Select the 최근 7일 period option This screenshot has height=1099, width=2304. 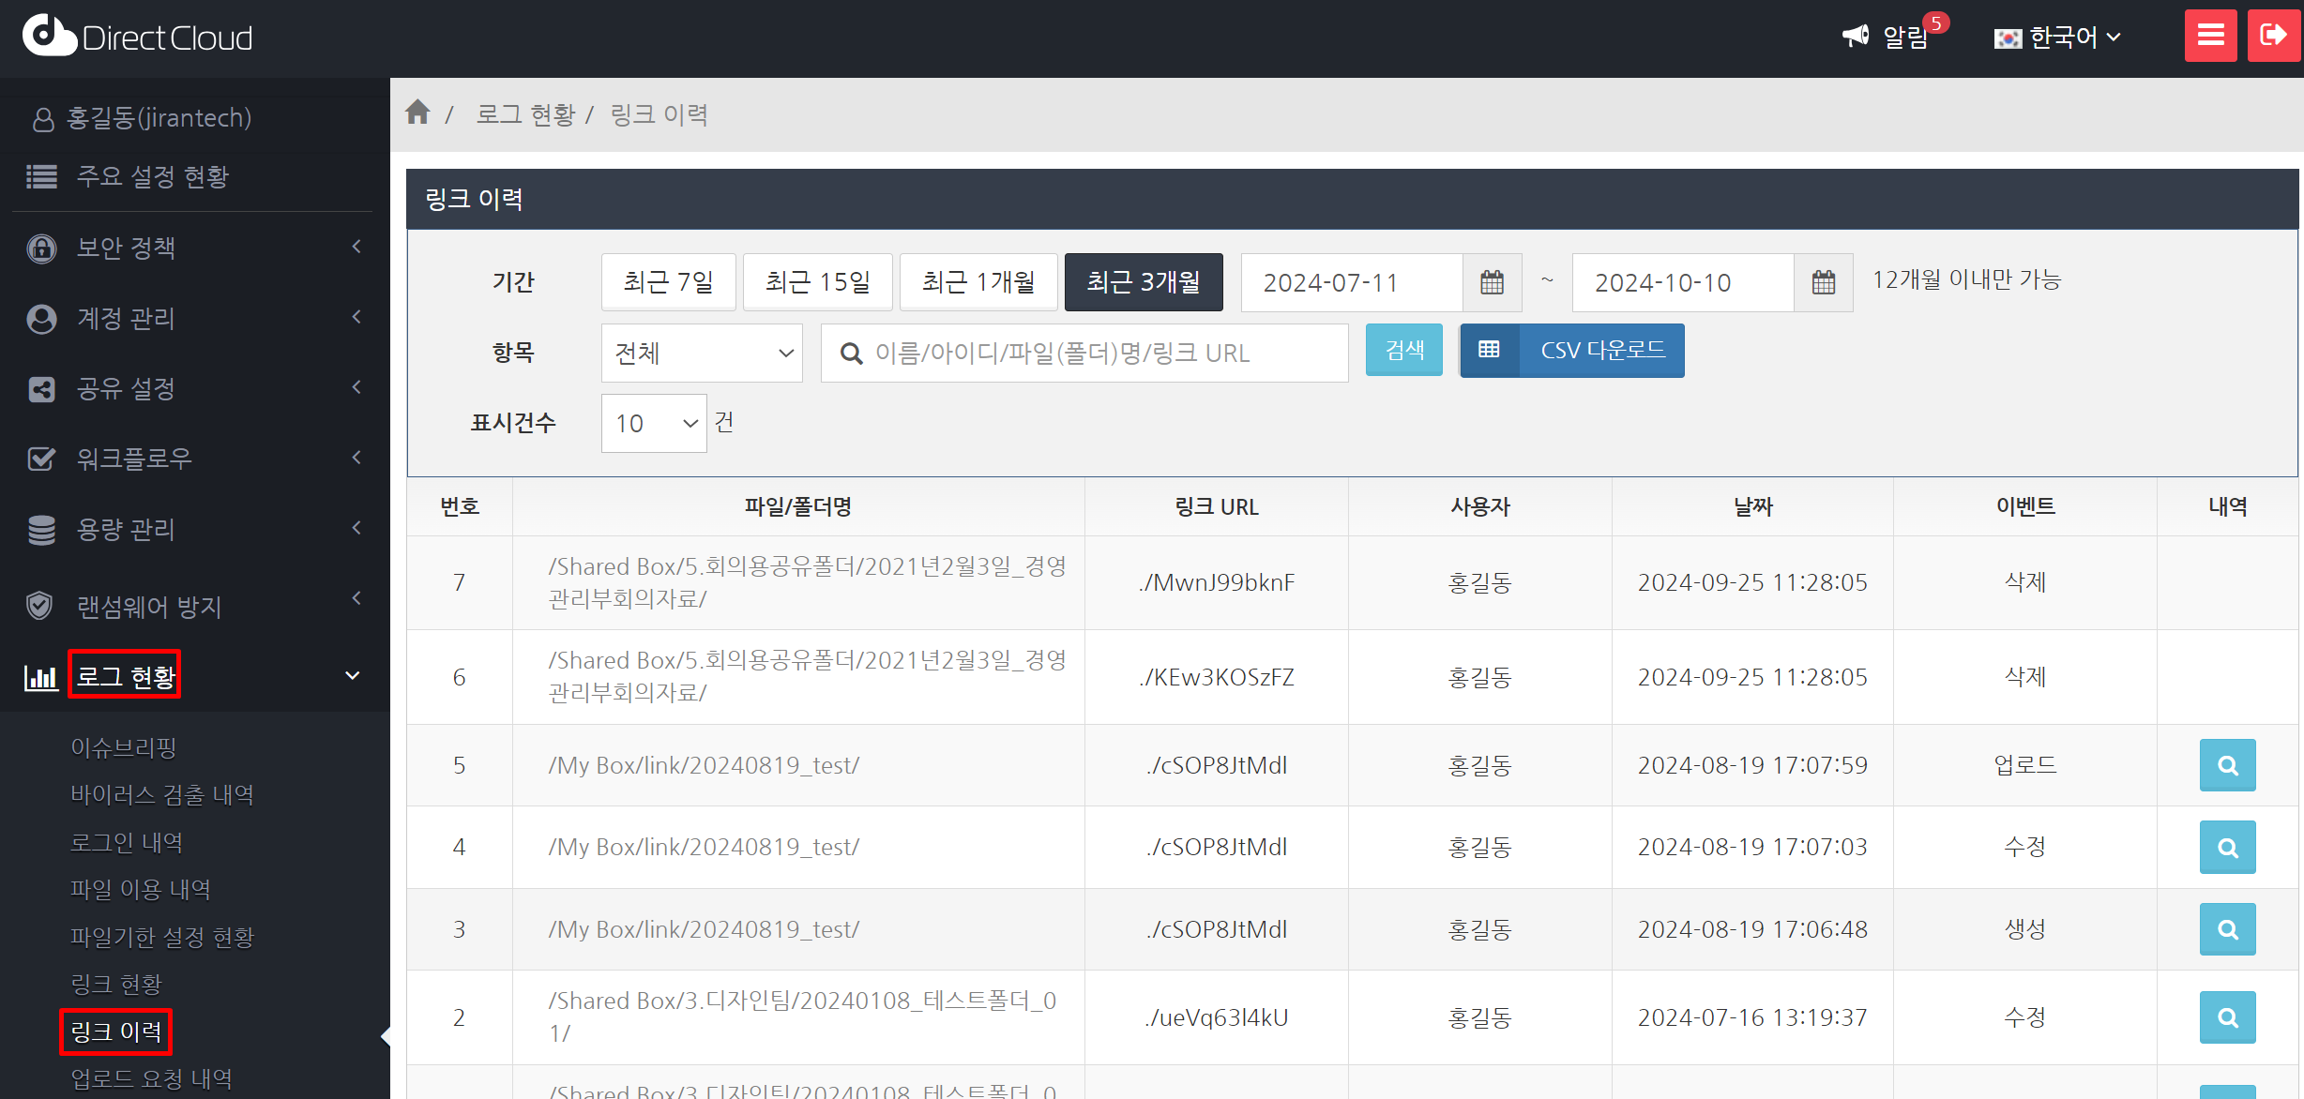[x=667, y=283]
